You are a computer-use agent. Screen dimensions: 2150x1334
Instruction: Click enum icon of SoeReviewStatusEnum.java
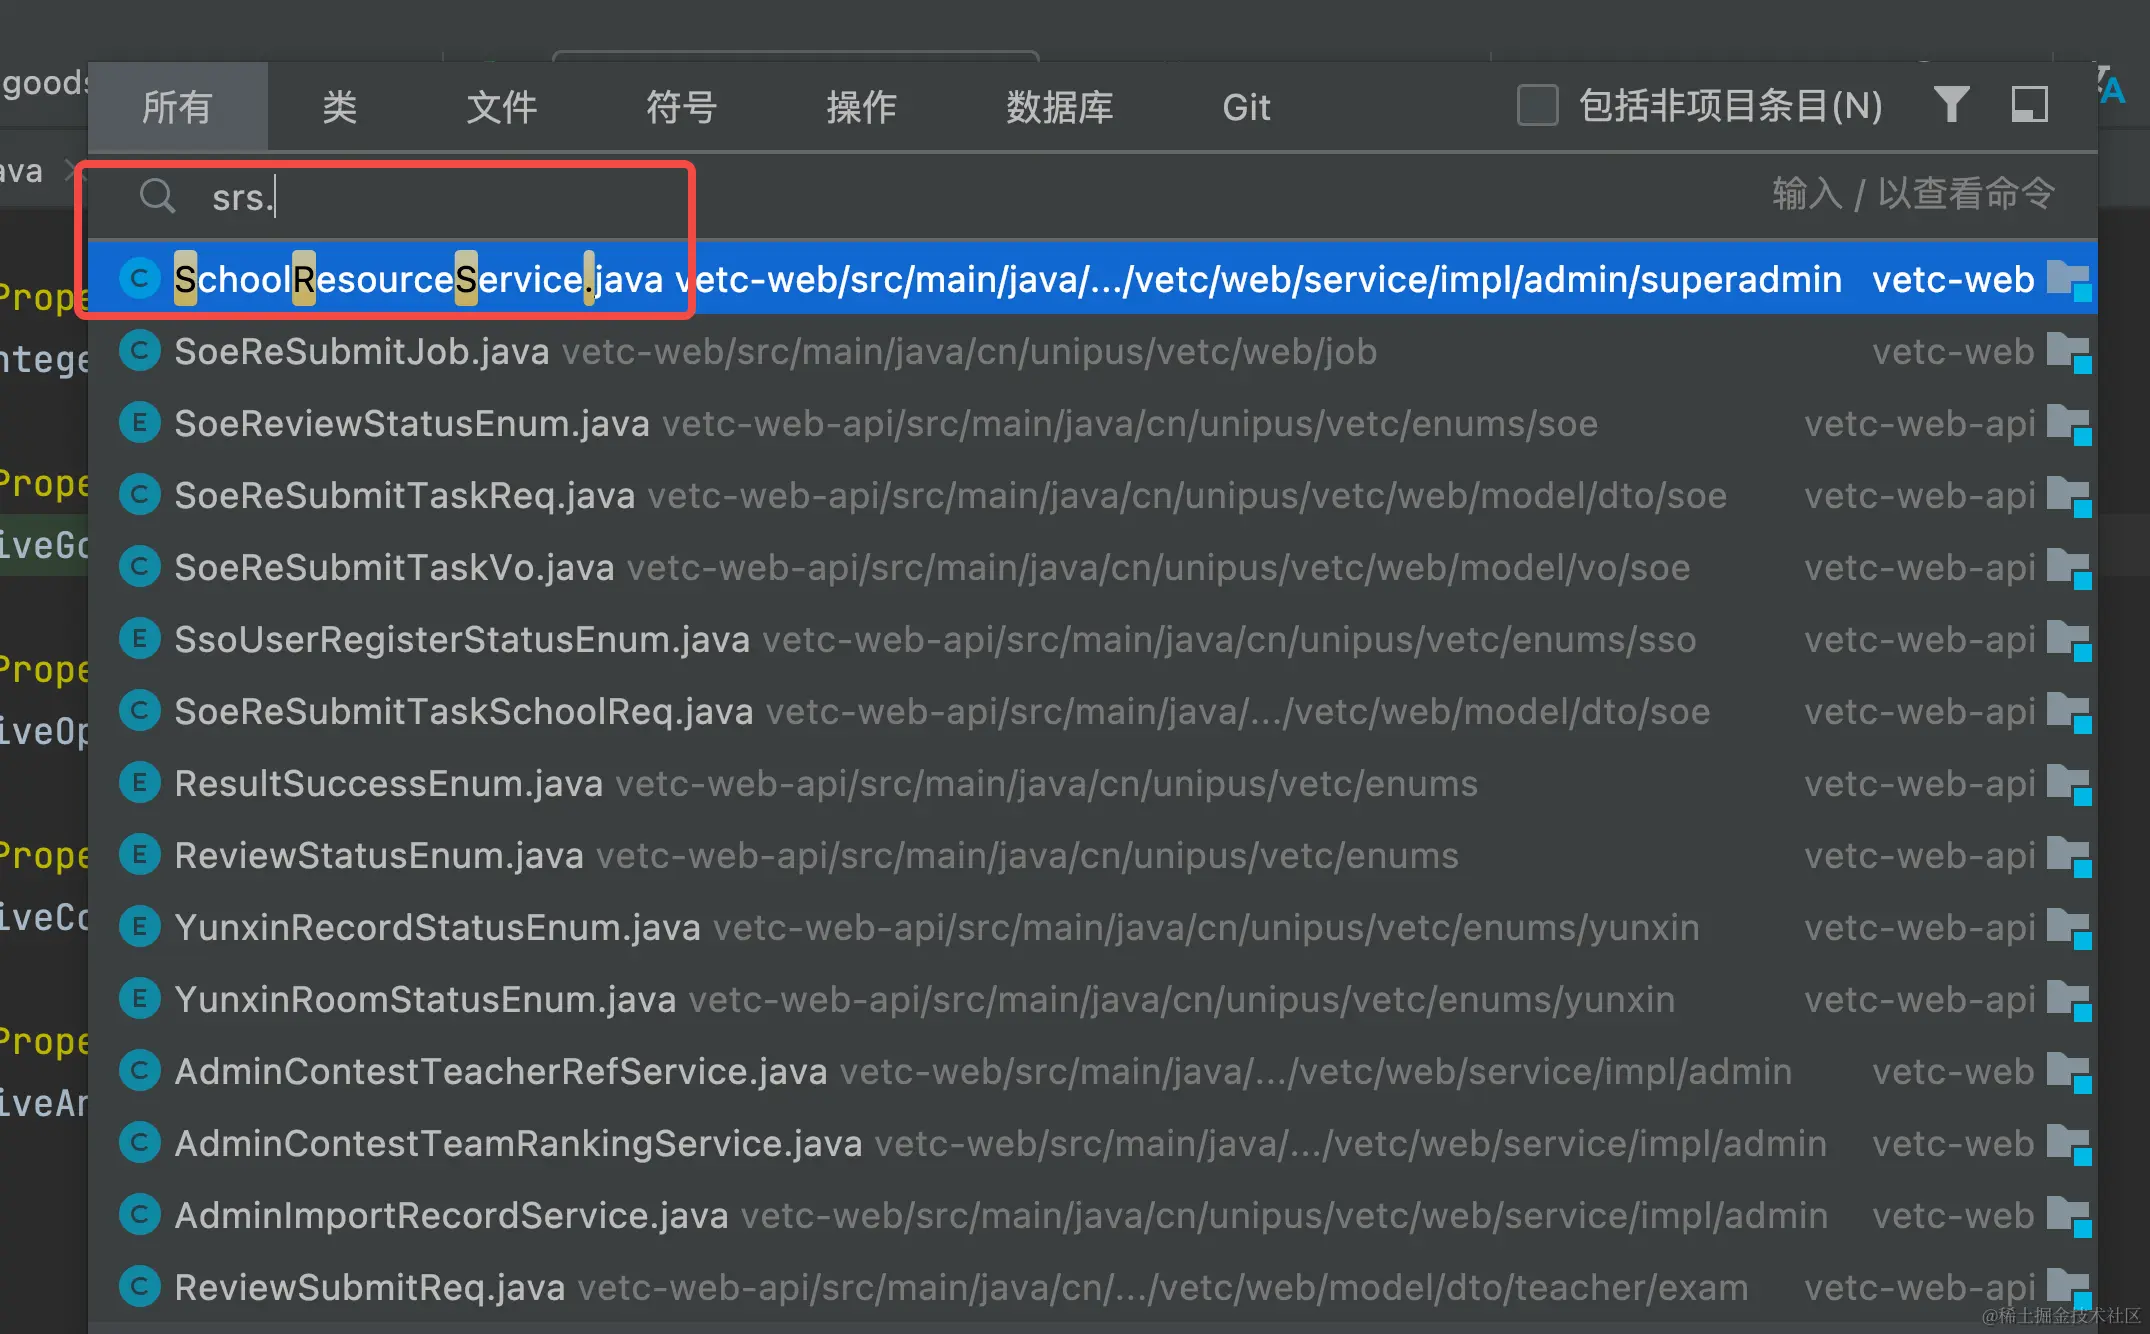coord(140,424)
